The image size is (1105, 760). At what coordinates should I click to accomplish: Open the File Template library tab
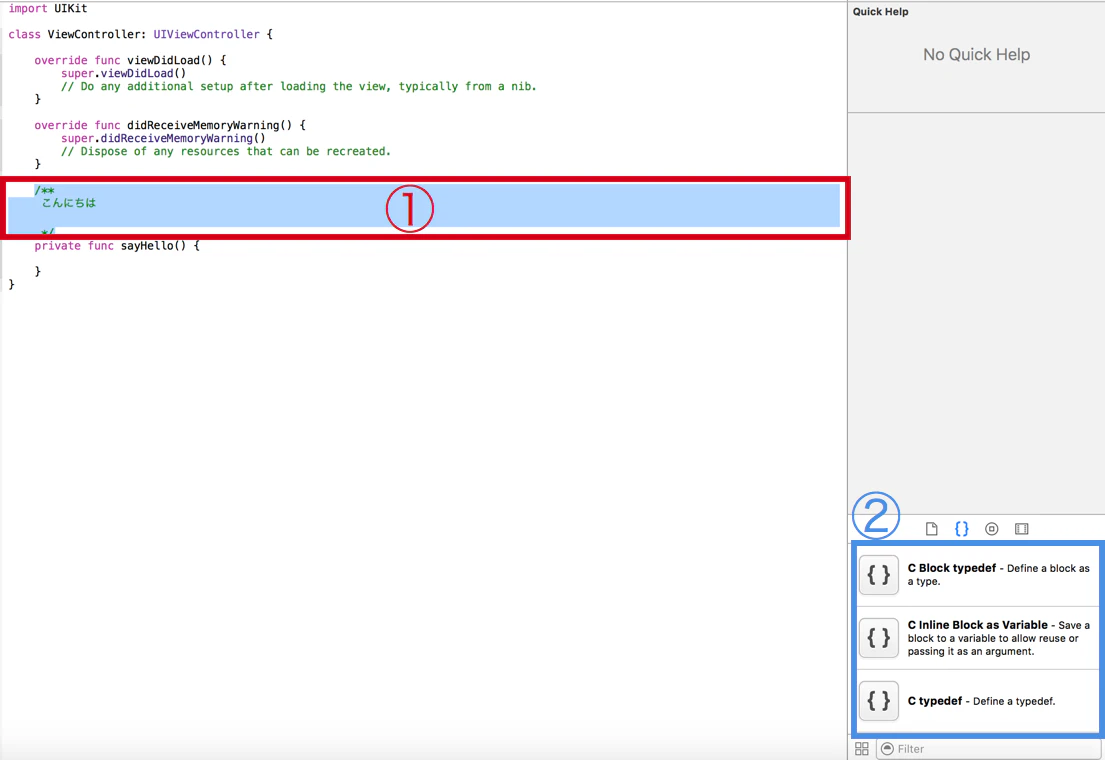point(932,529)
